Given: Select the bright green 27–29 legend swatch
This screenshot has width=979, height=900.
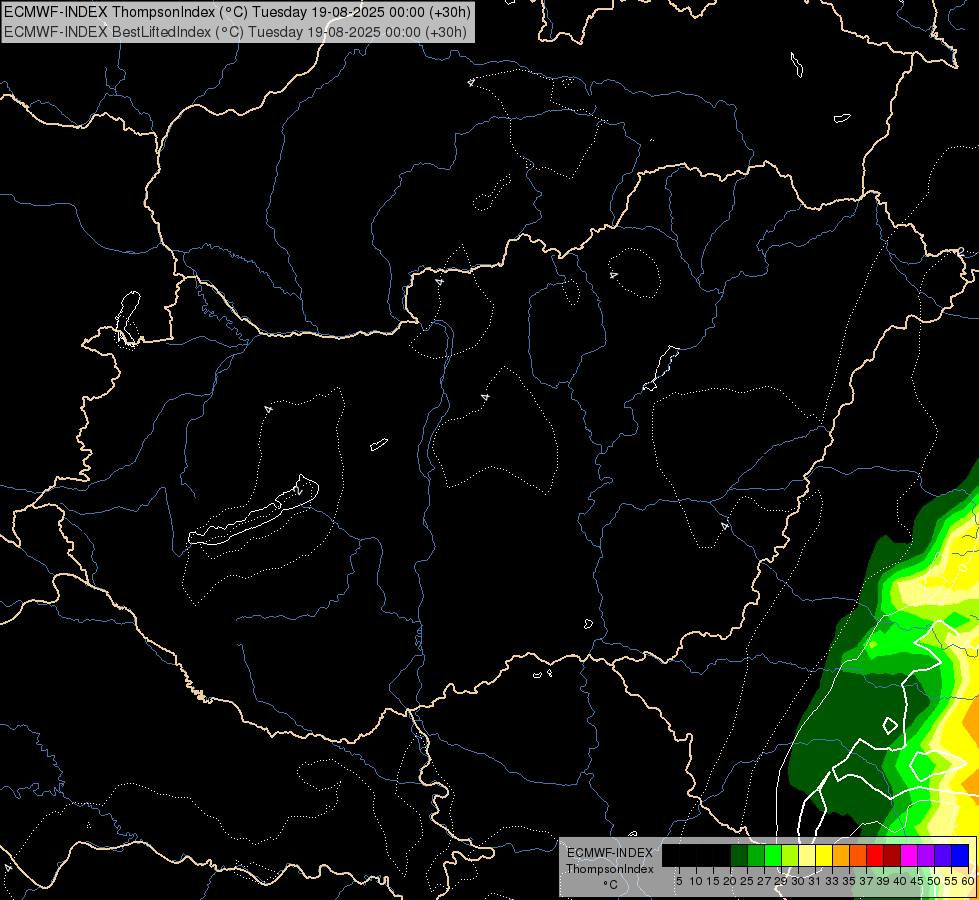Looking at the screenshot, I should (x=773, y=856).
